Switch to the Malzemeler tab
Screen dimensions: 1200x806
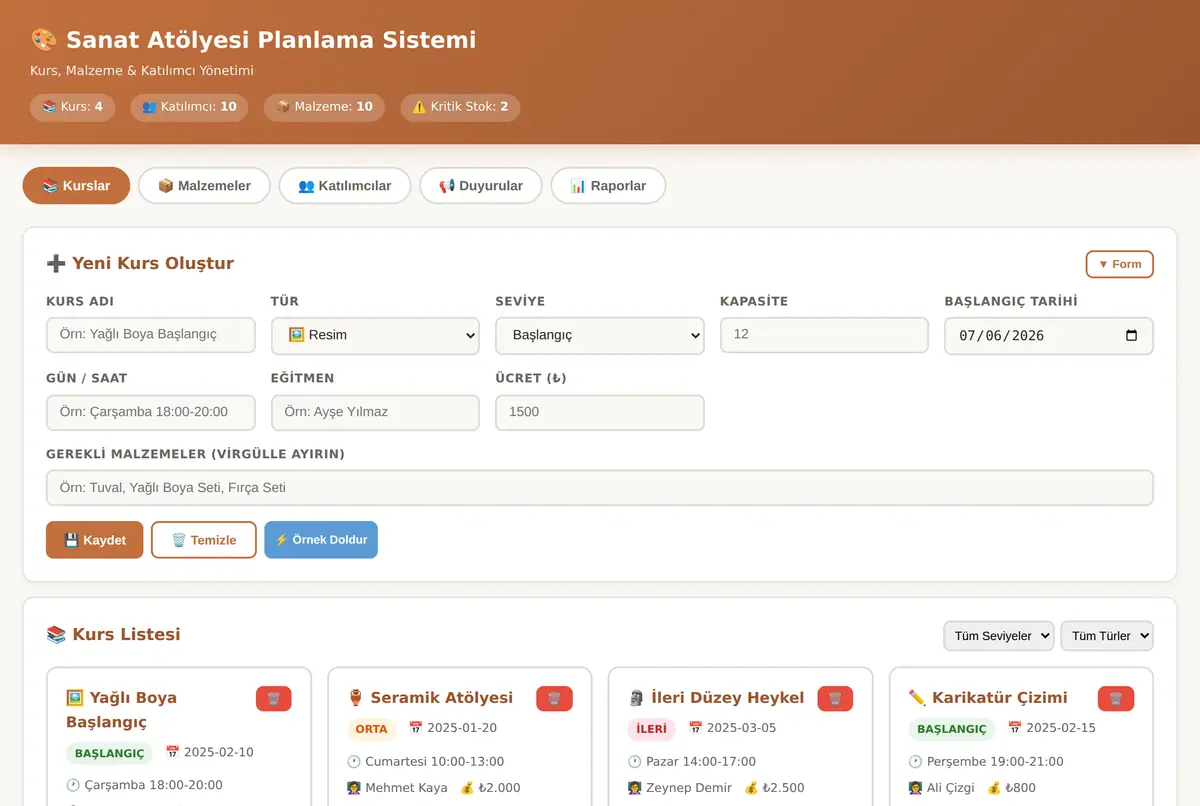click(204, 186)
